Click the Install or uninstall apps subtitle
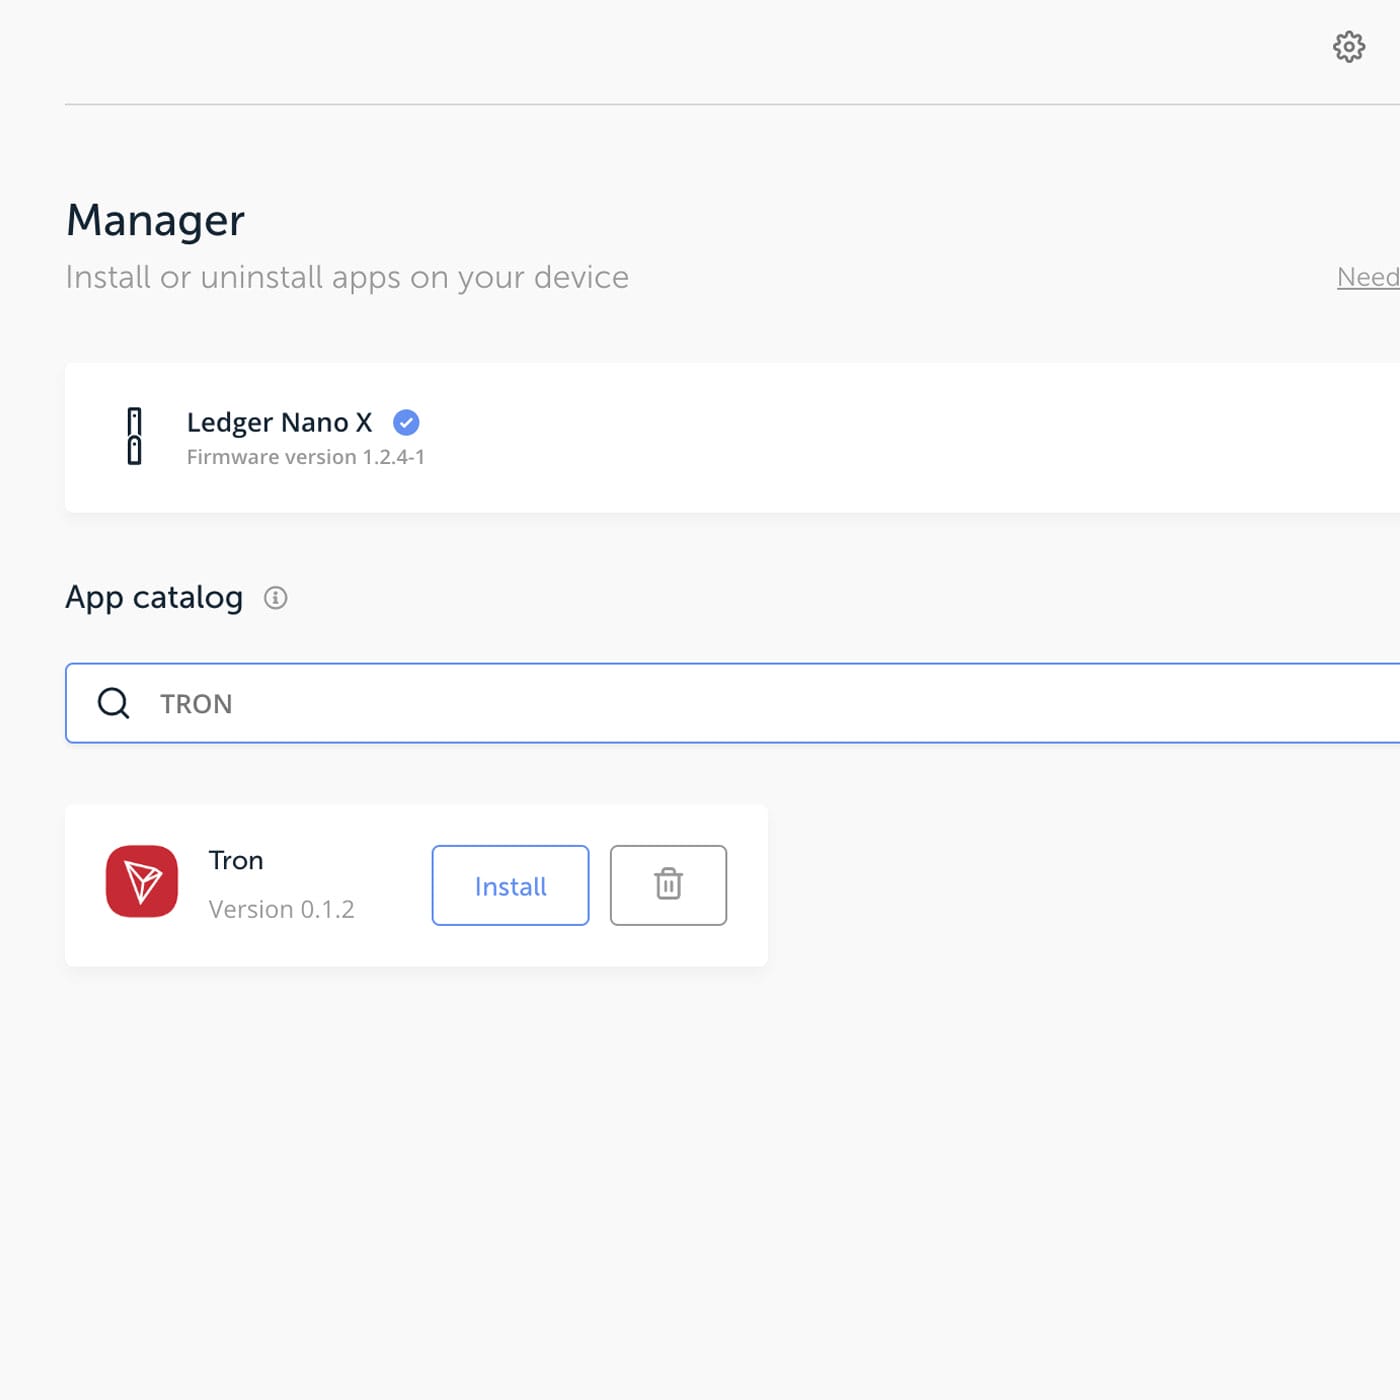Image resolution: width=1400 pixels, height=1400 pixels. coord(347,277)
